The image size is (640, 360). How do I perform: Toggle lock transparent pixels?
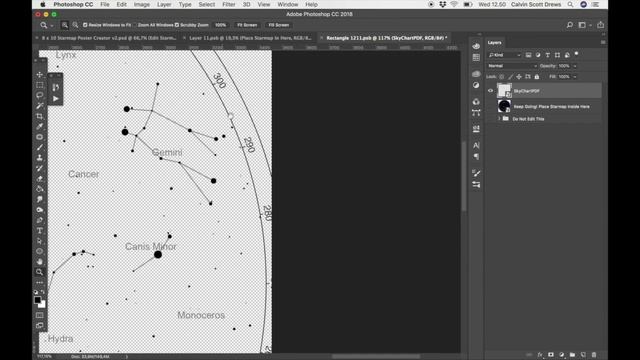[x=502, y=76]
